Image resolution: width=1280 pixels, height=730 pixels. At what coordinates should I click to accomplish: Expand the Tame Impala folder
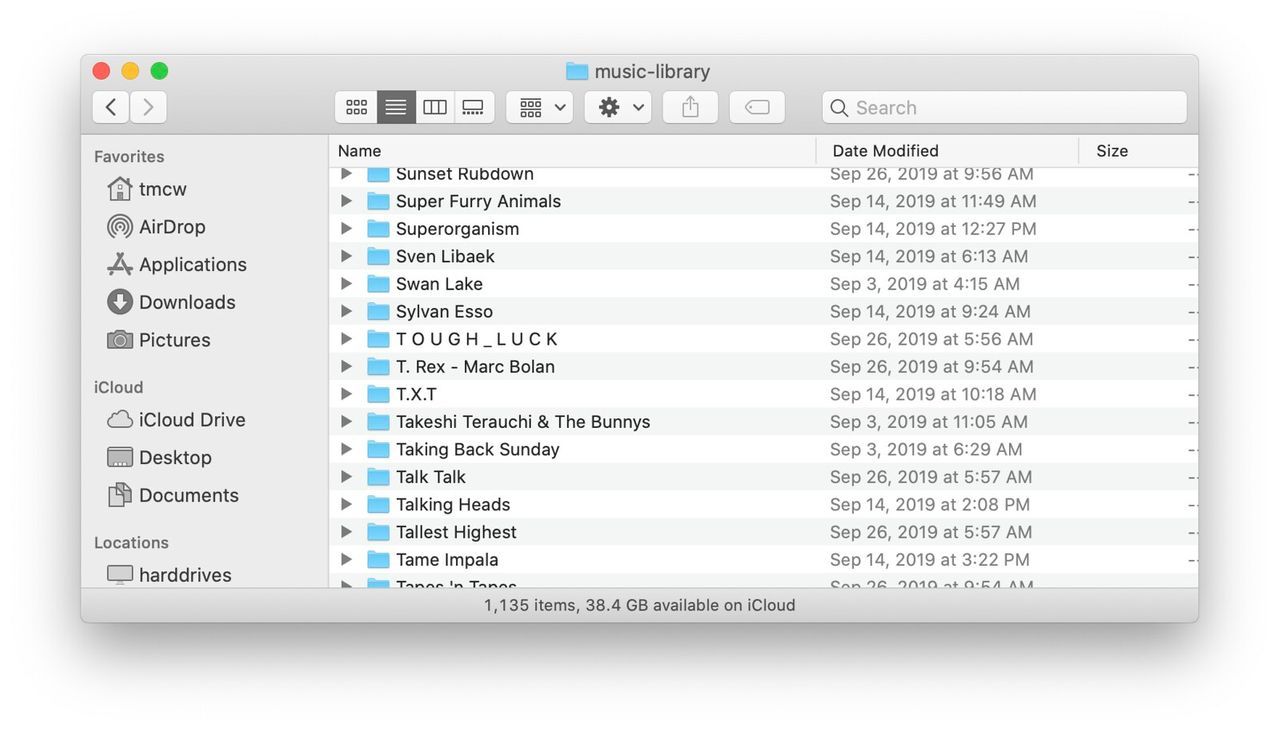(346, 559)
